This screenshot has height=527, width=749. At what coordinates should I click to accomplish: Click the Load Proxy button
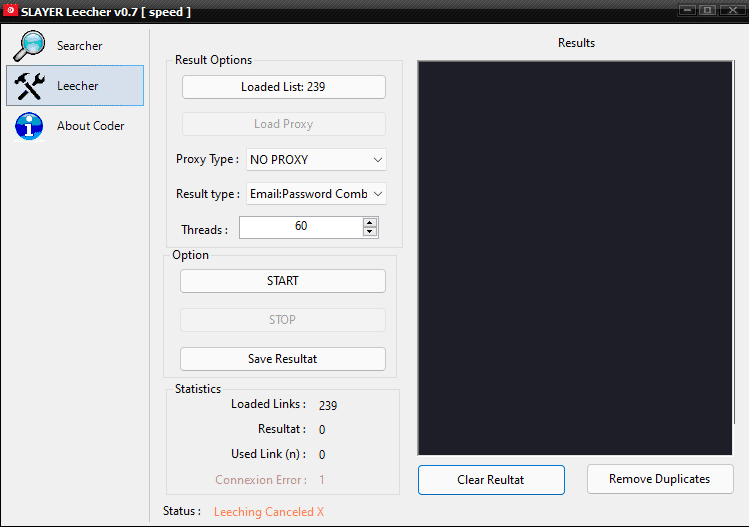(283, 124)
